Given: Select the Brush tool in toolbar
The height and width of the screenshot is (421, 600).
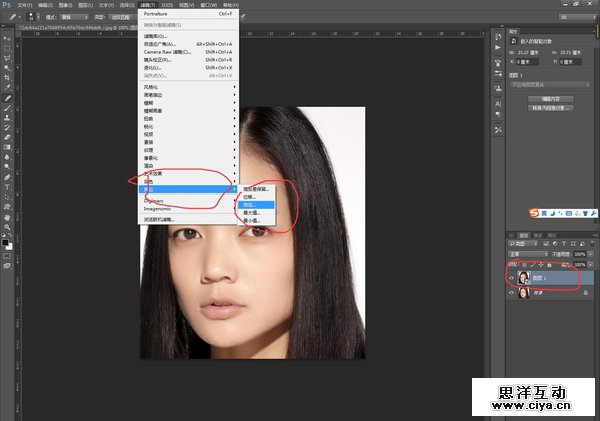Looking at the screenshot, I should [x=7, y=108].
